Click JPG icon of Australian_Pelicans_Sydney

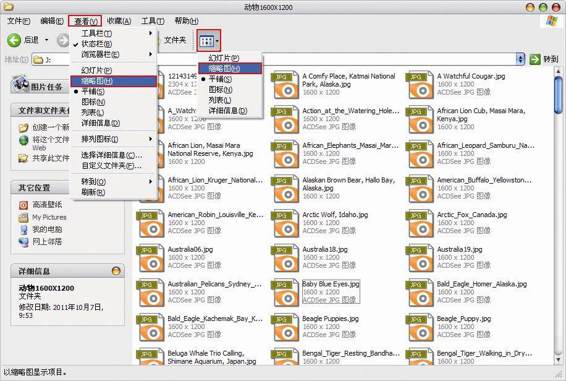pos(150,293)
